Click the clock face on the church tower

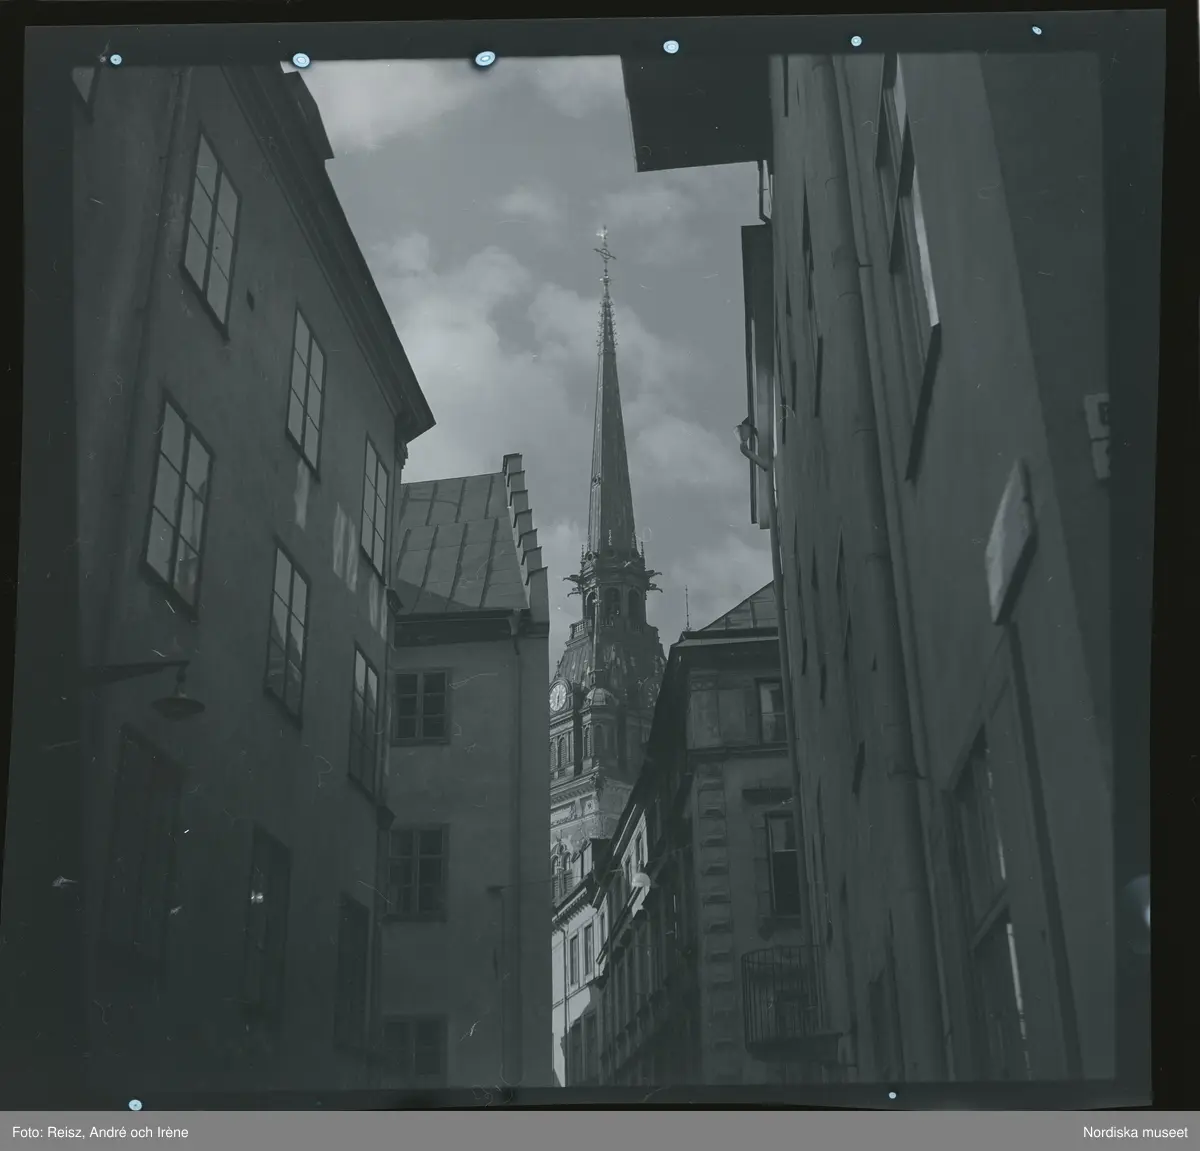(x=559, y=695)
